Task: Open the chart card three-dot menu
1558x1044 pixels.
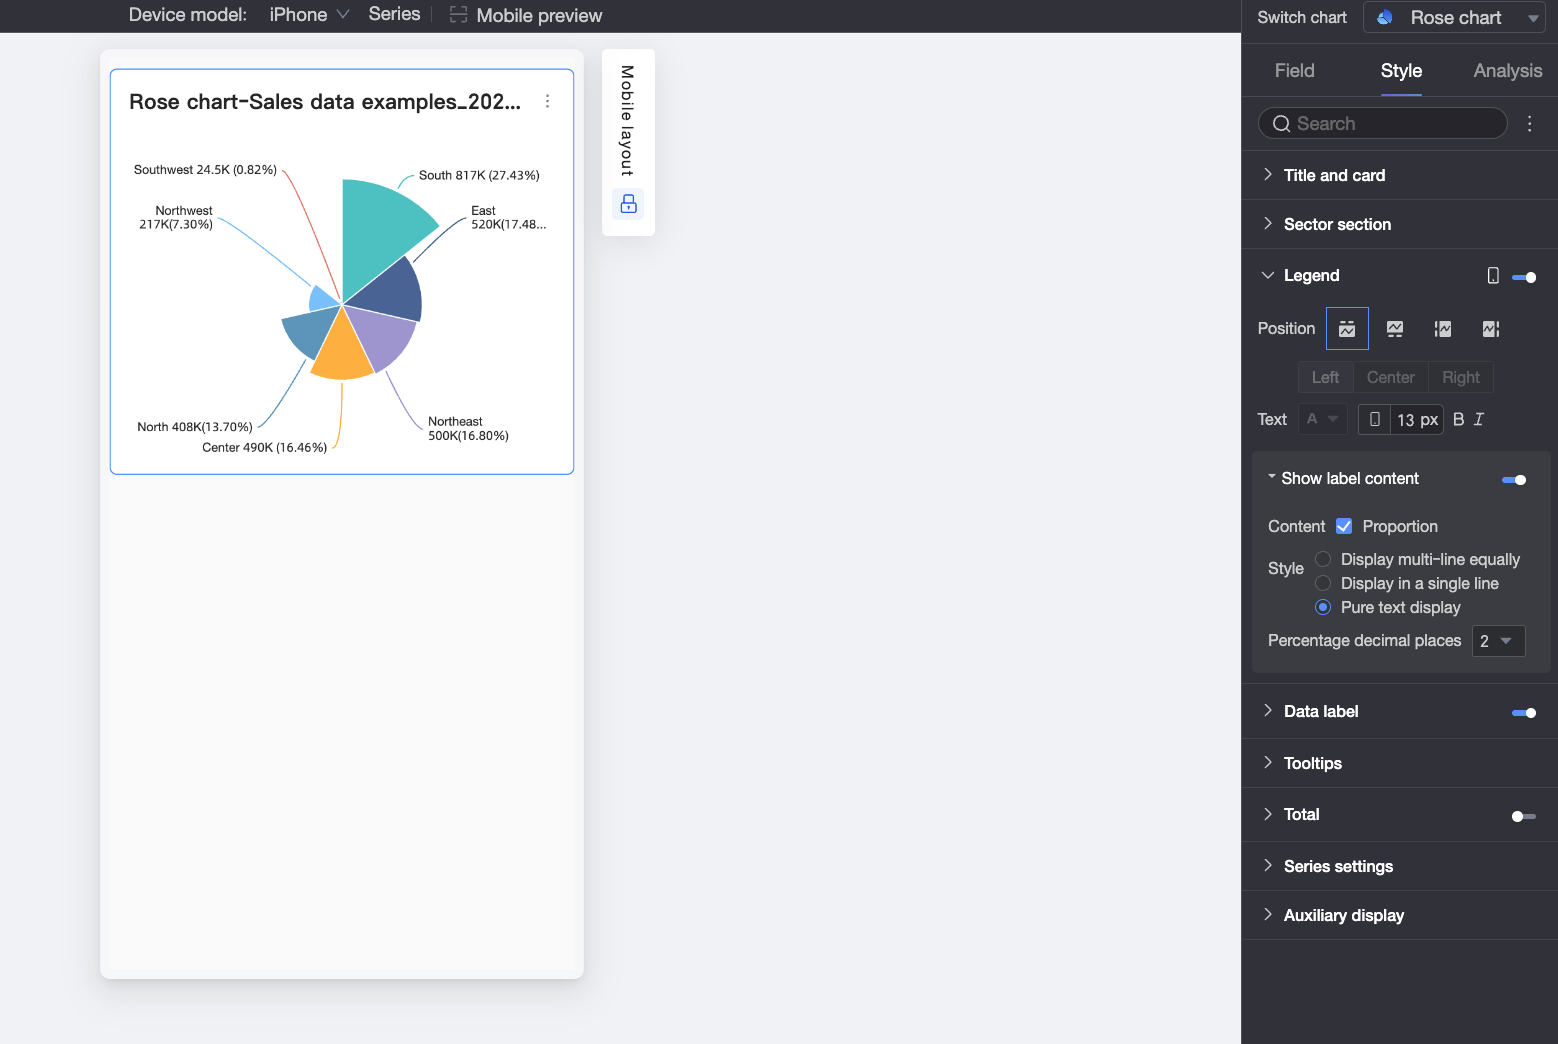Action: point(547,101)
